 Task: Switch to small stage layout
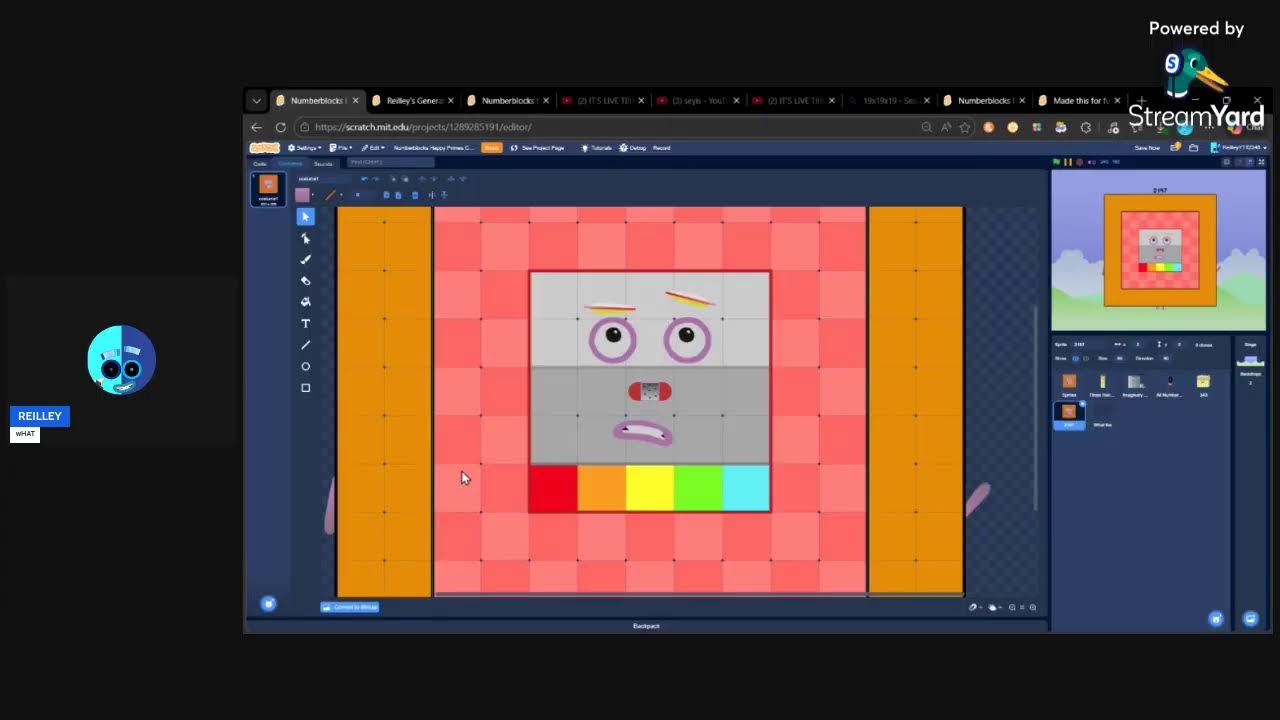pos(1239,162)
